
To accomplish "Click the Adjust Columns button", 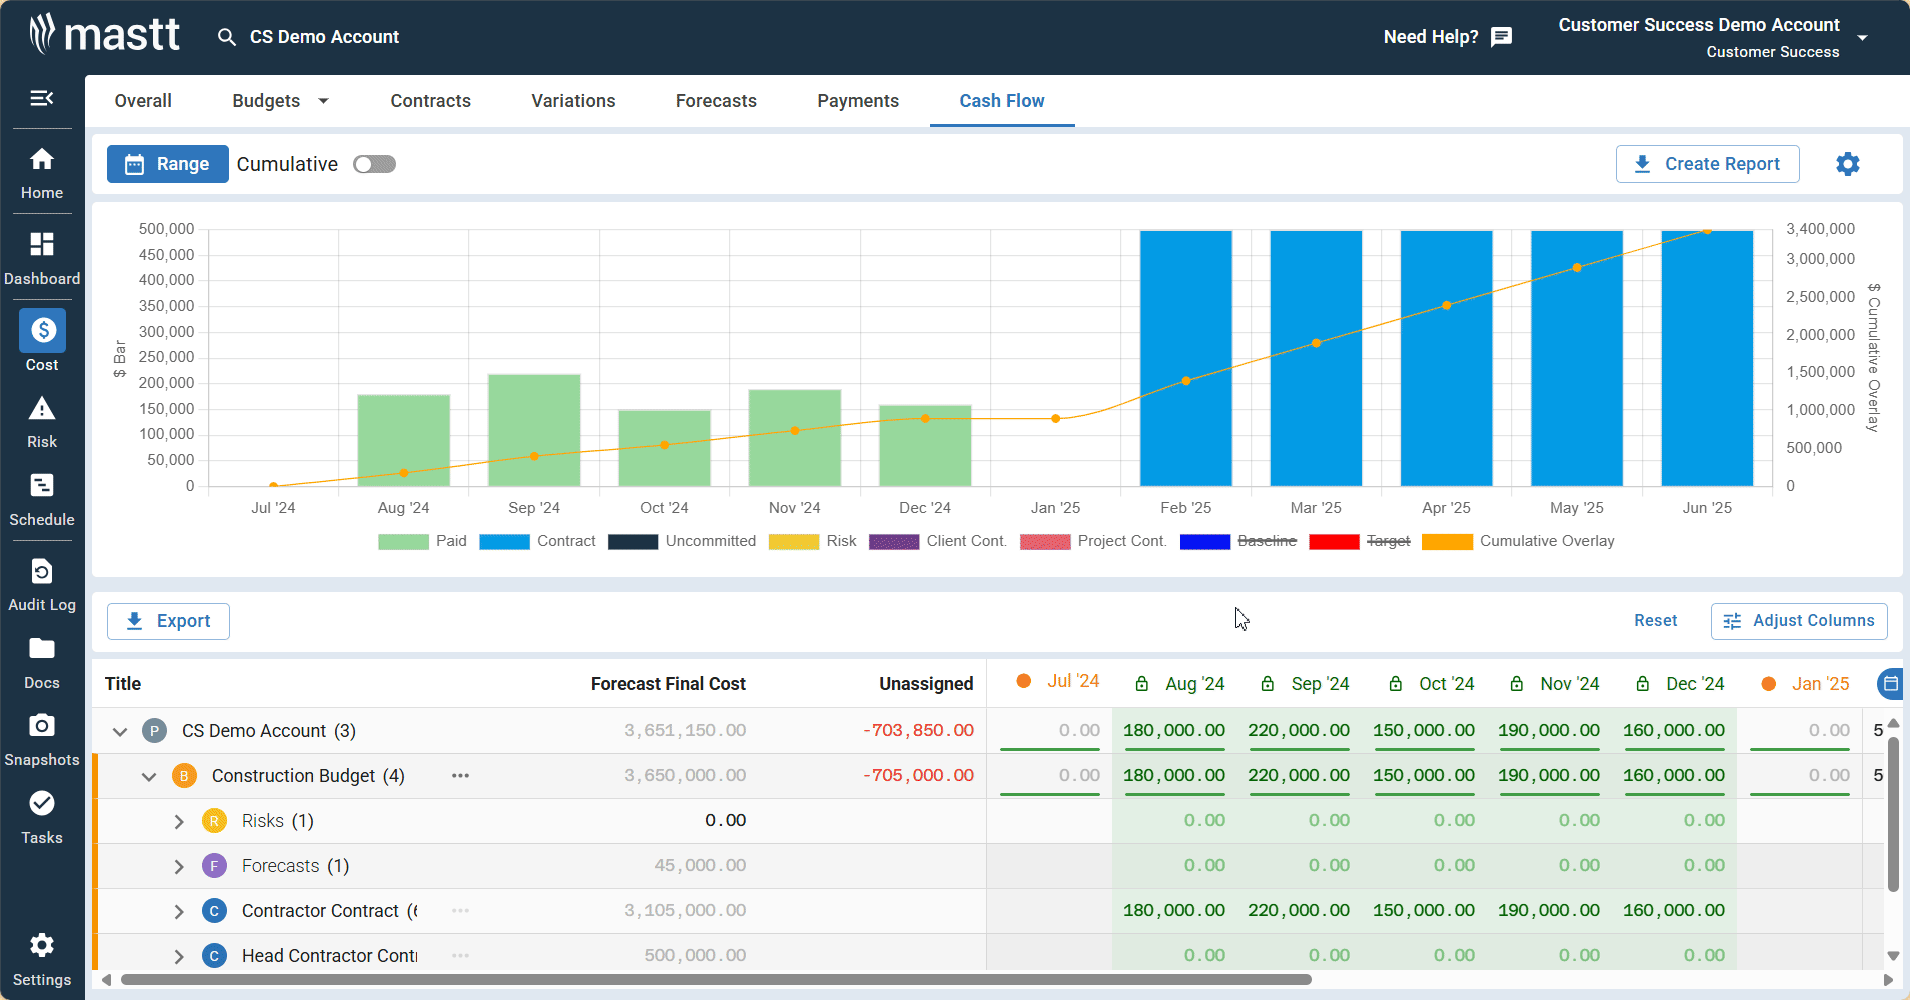I will tap(1798, 621).
